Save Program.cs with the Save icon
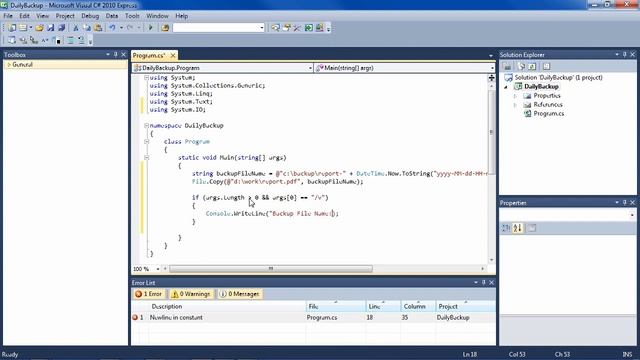The height and width of the screenshot is (360, 640). coord(51,28)
